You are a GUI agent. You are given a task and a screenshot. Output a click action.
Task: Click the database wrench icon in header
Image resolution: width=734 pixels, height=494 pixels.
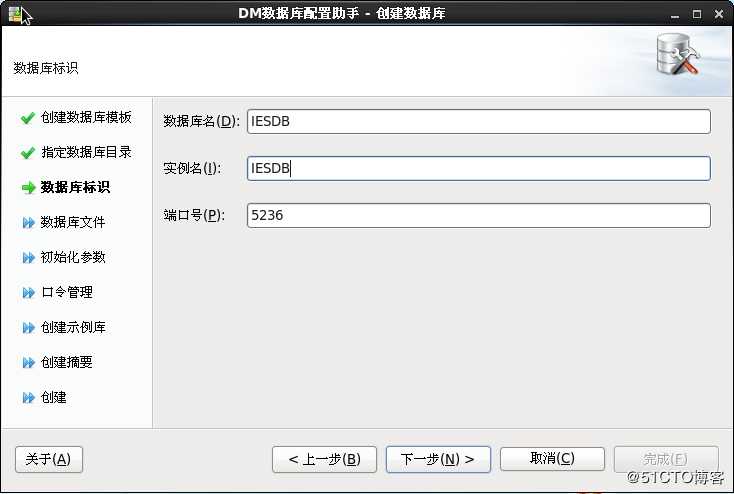680,56
